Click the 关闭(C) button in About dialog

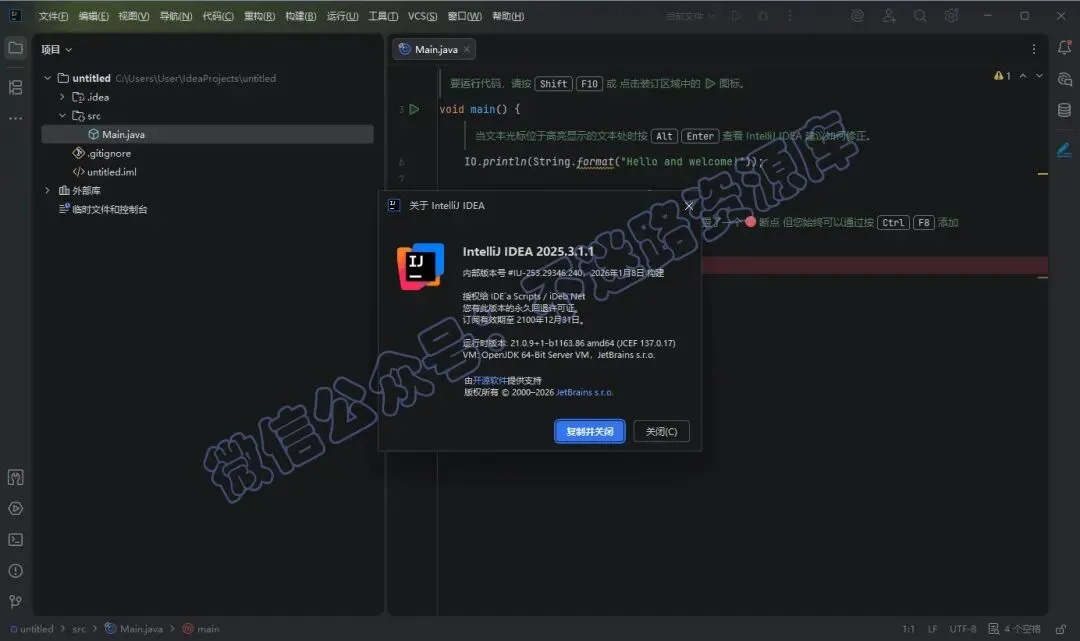click(x=661, y=432)
